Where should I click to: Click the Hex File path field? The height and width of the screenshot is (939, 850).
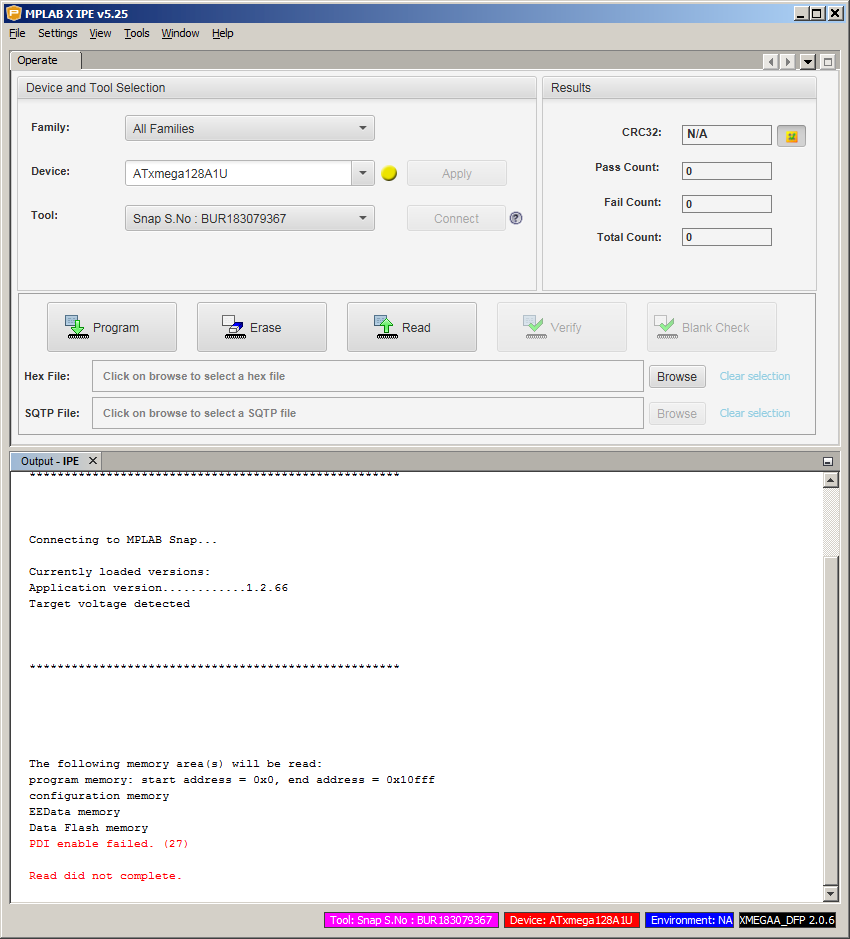click(x=368, y=376)
